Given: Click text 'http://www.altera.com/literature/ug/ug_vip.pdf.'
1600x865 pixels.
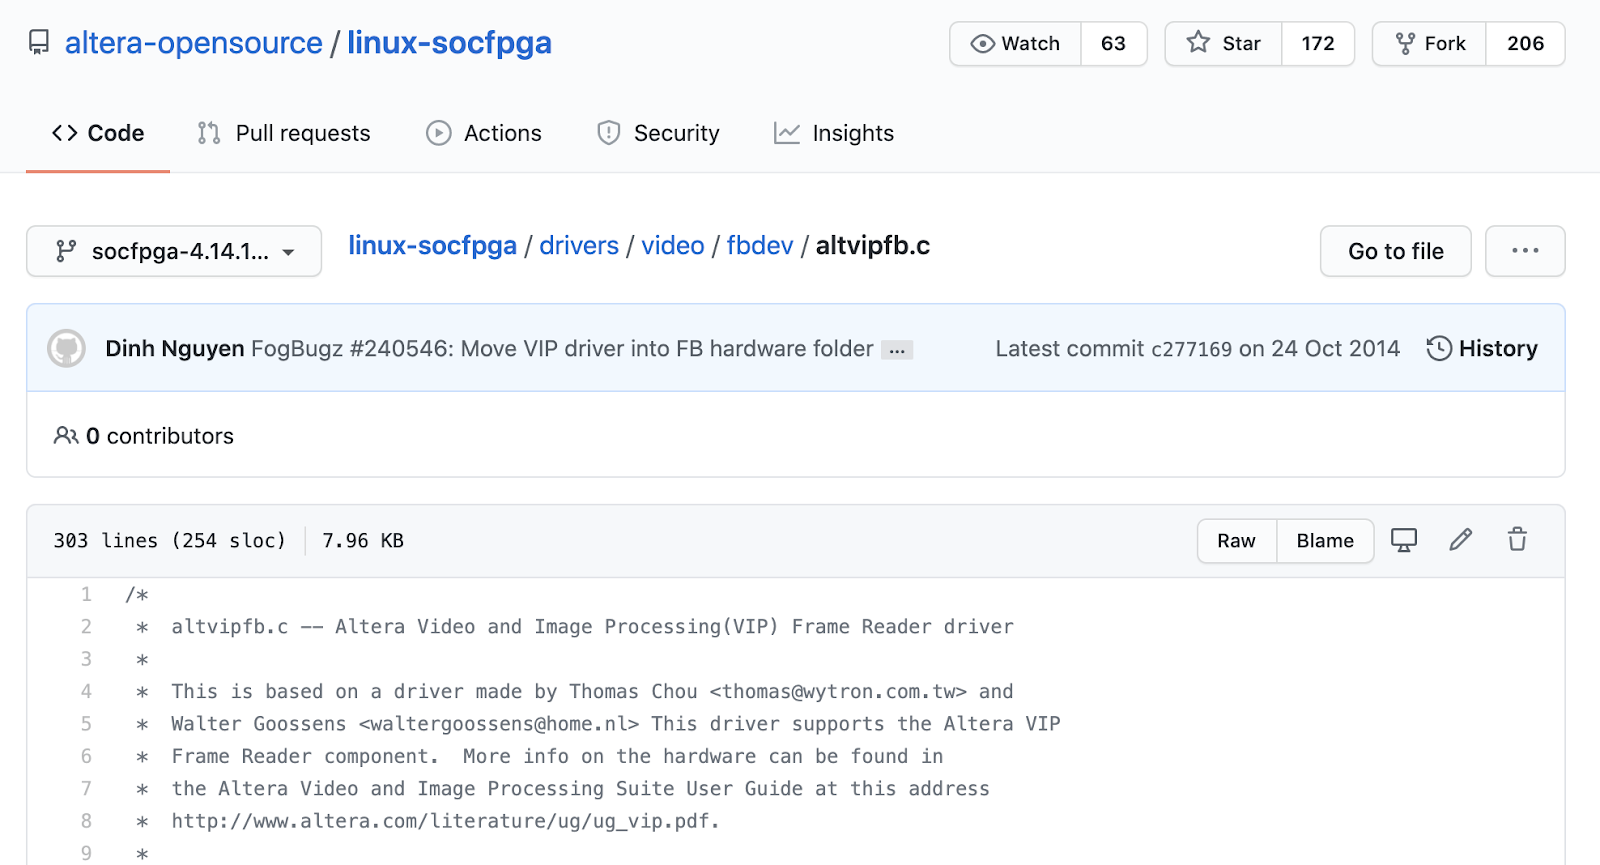Looking at the screenshot, I should pyautogui.click(x=445, y=821).
